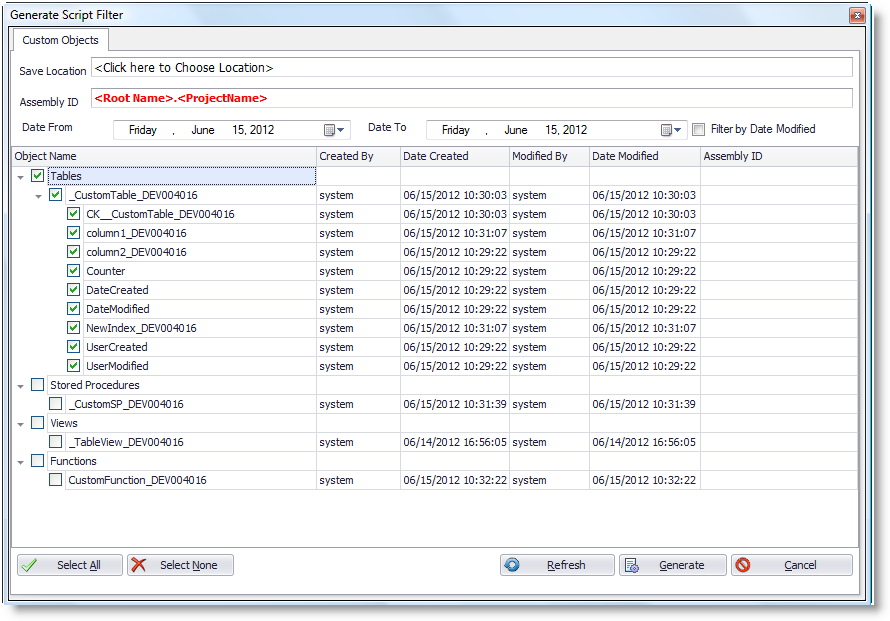
Task: Collapse the Tables tree node
Action: pos(21,177)
